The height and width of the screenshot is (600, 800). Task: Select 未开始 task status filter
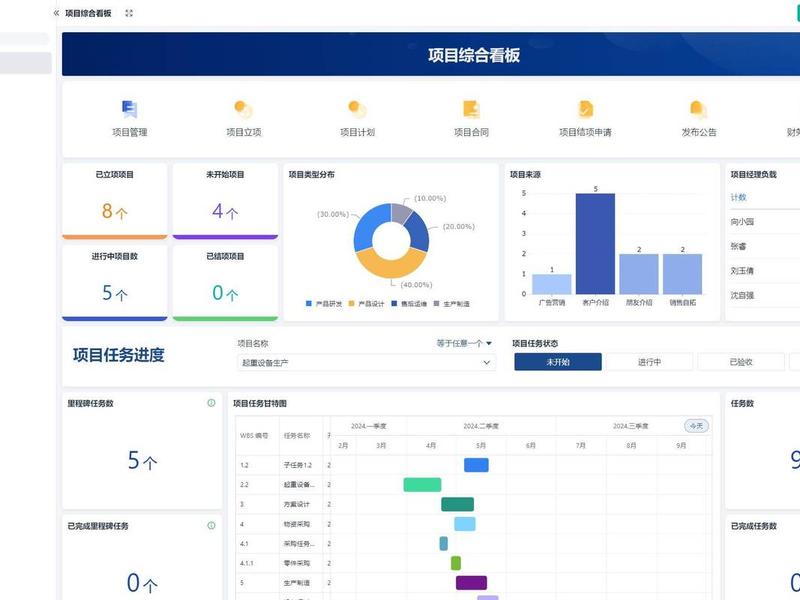coord(558,362)
